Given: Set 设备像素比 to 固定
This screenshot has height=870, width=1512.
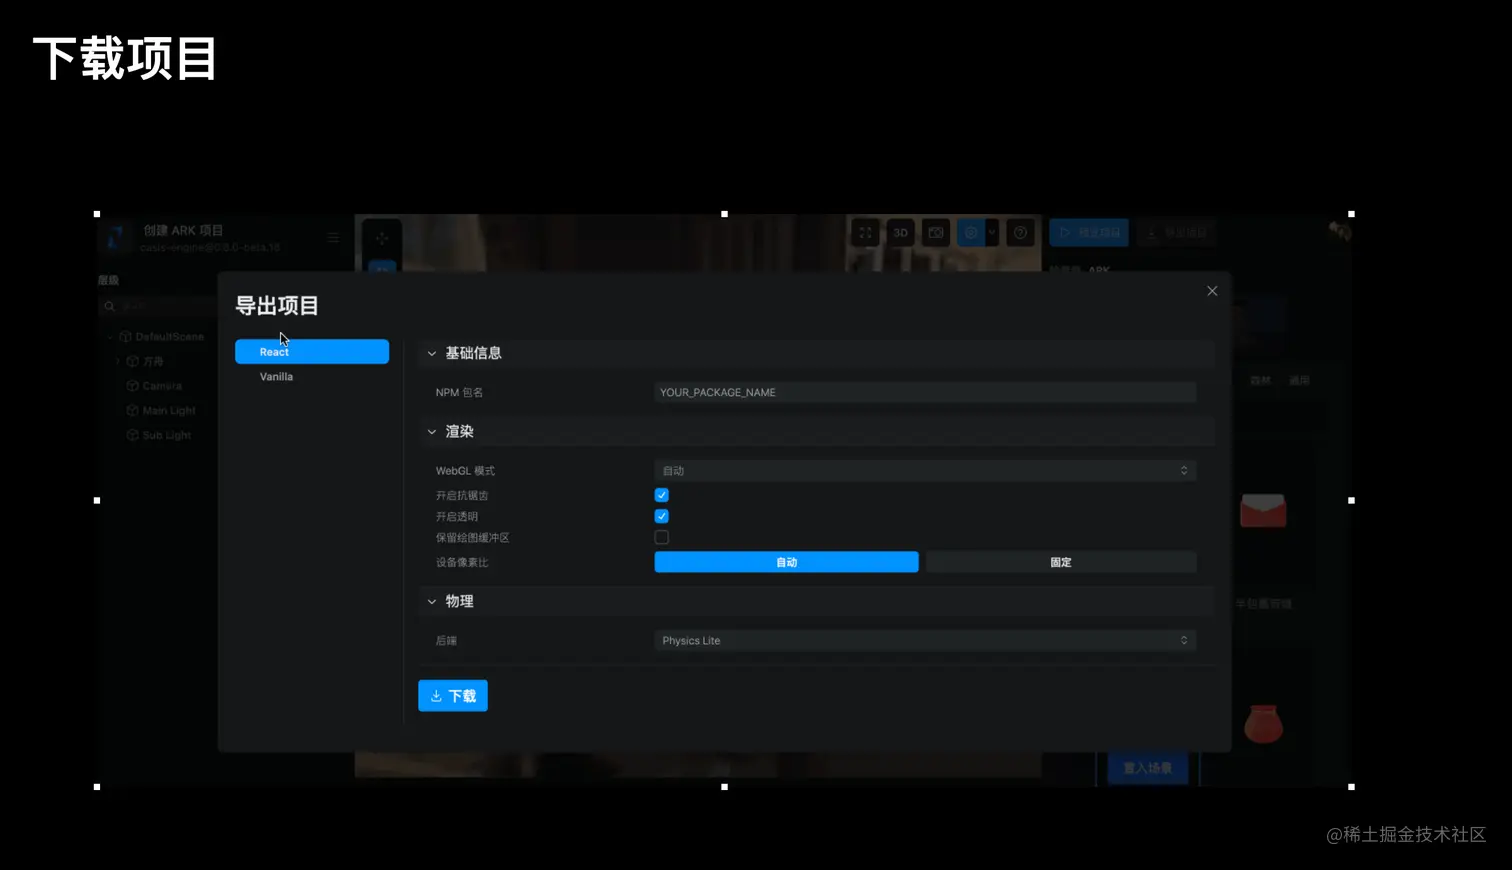Looking at the screenshot, I should [x=1061, y=562].
